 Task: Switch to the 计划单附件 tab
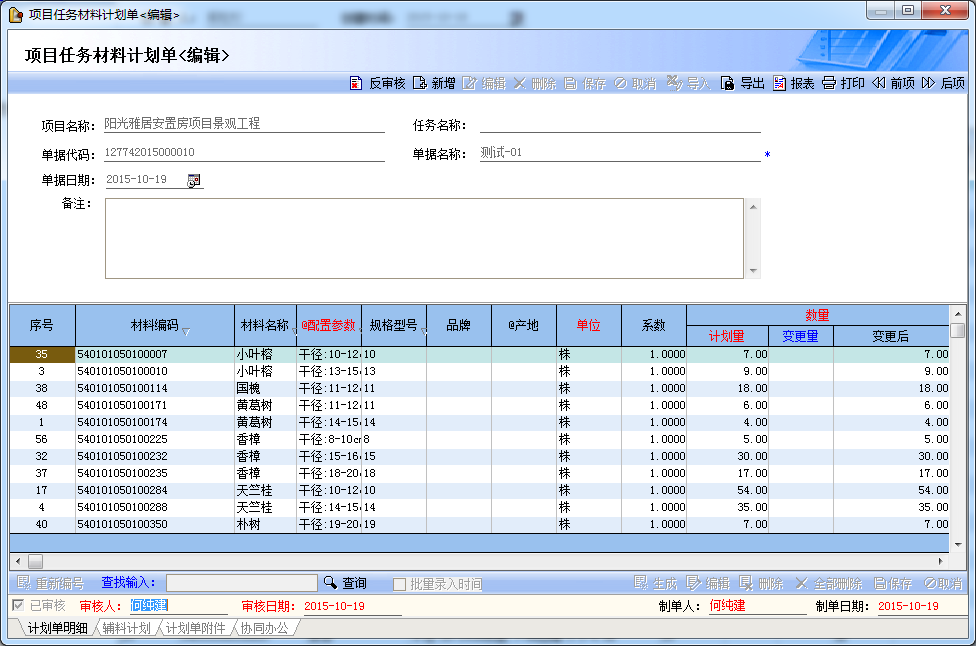click(x=195, y=628)
